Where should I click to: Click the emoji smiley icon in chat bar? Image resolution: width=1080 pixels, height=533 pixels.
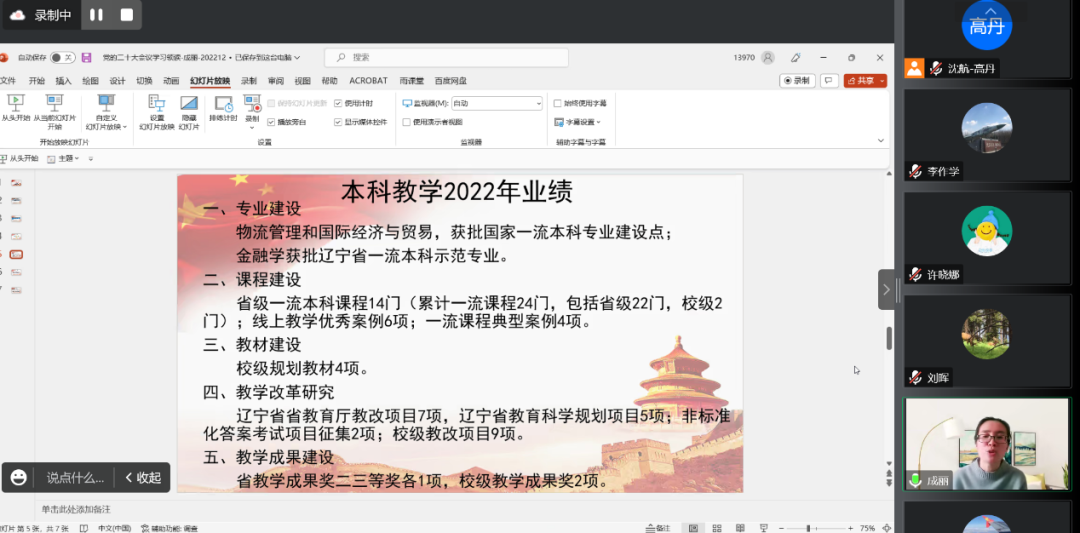point(18,478)
